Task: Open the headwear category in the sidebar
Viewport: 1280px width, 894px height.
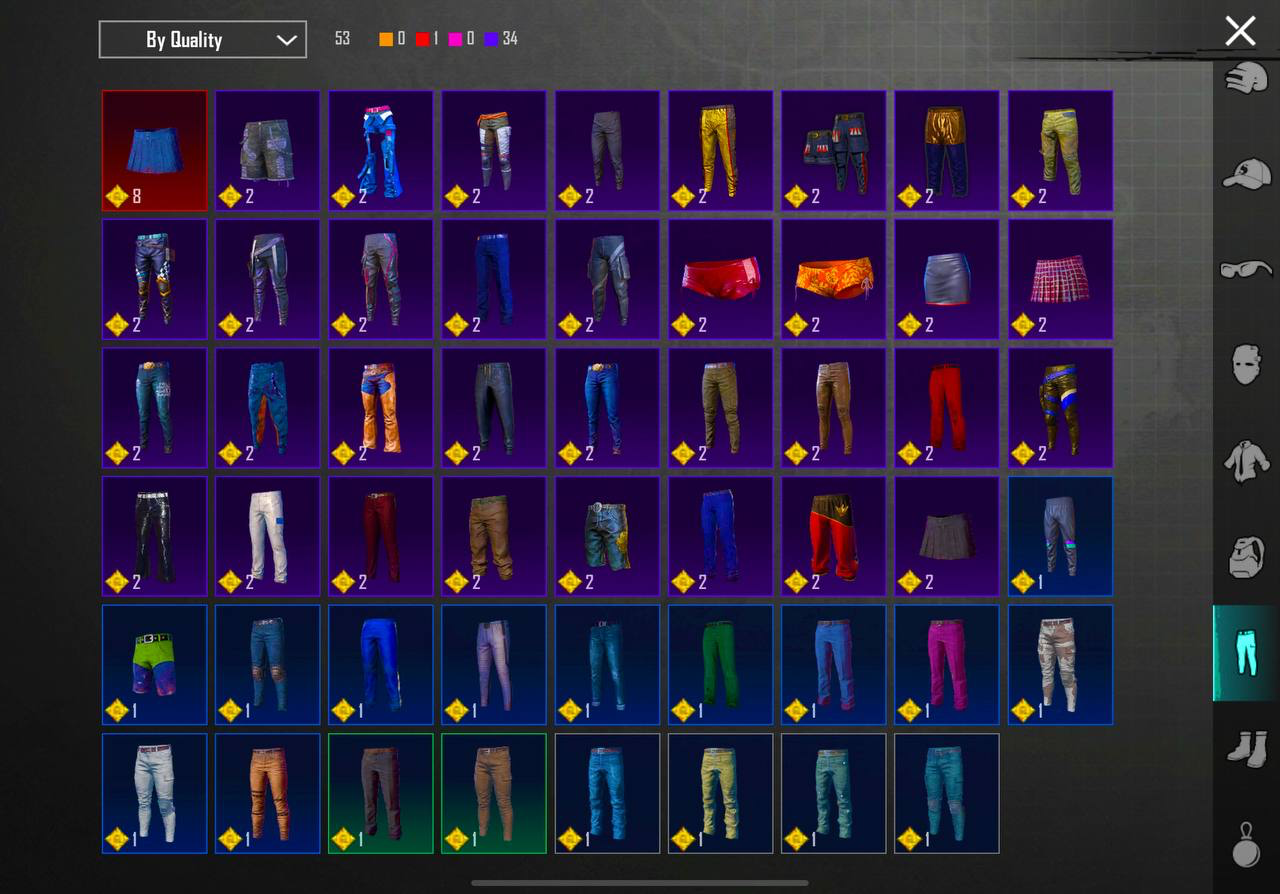Action: [1245, 80]
